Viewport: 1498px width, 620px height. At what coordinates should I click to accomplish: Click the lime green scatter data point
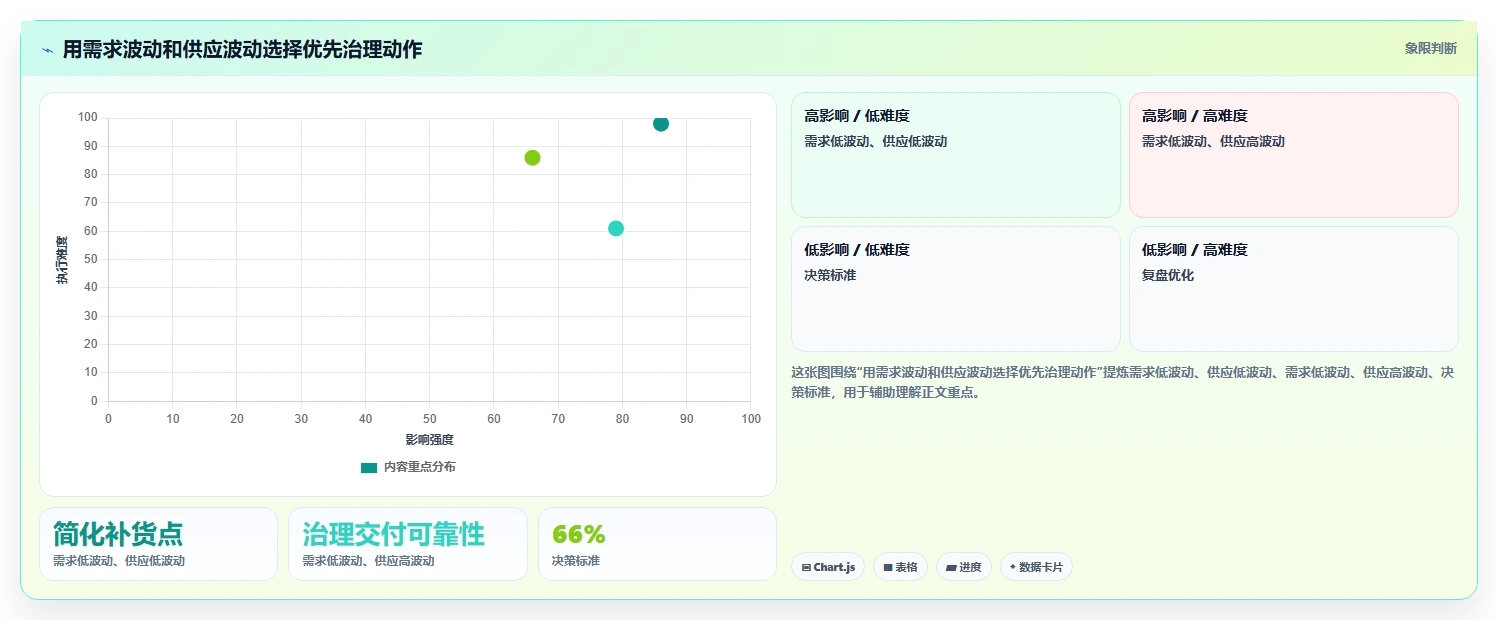point(532,157)
